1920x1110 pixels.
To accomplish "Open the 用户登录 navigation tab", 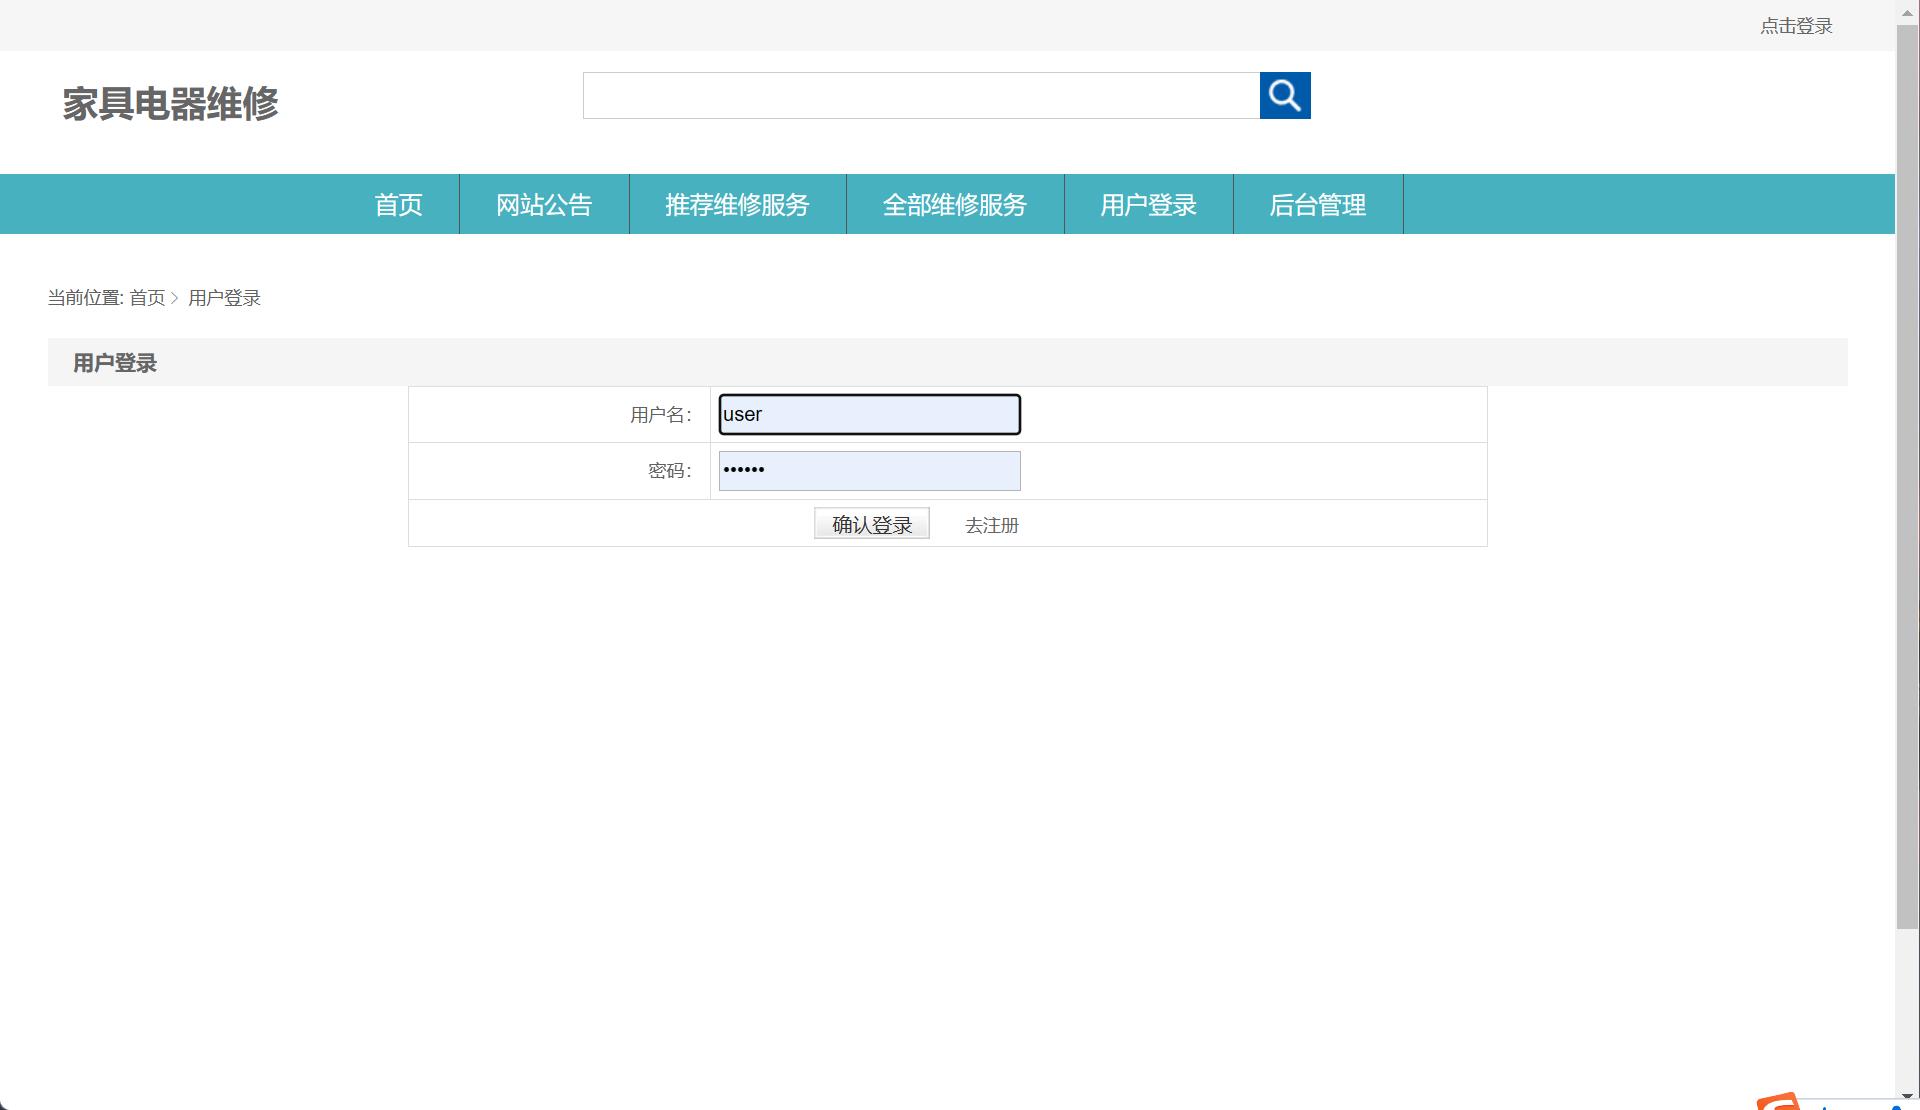I will pyautogui.click(x=1148, y=204).
